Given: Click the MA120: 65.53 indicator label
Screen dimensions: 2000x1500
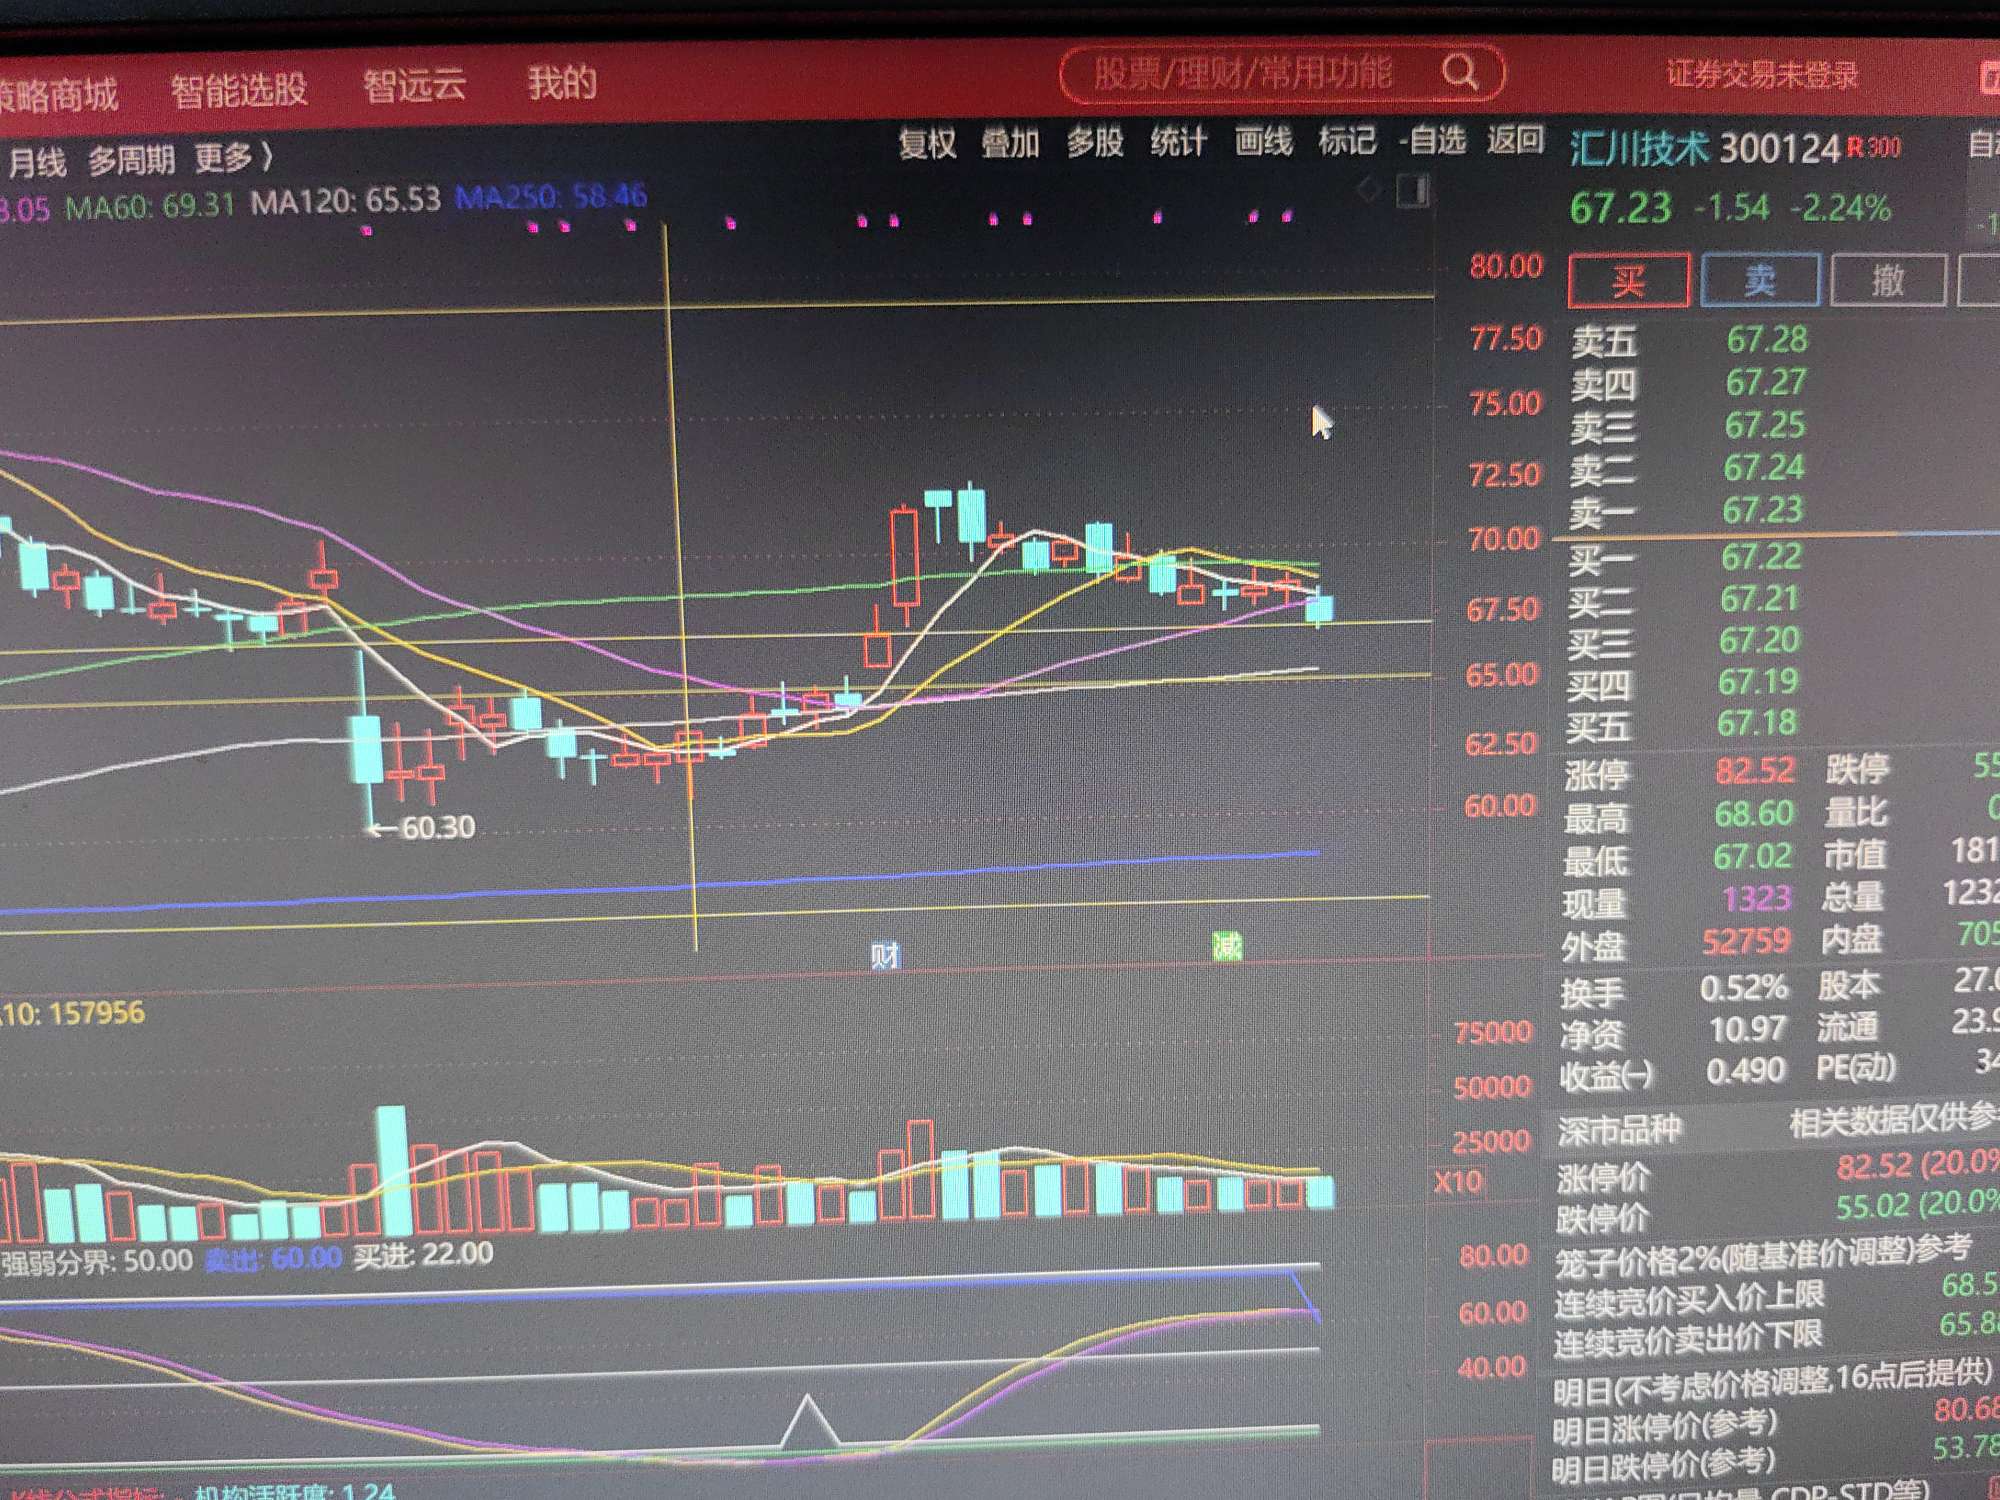Looking at the screenshot, I should pyautogui.click(x=345, y=201).
